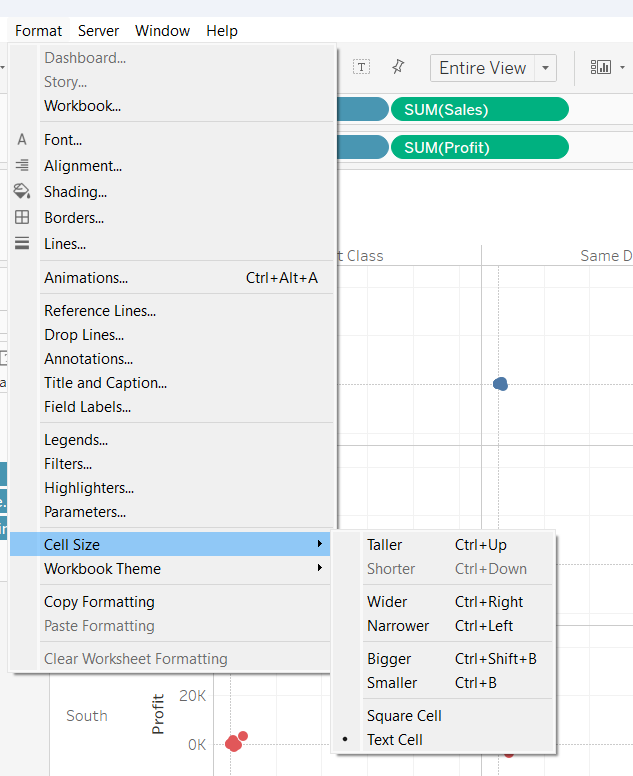Click the SUM(Sales) green pill
The image size is (633, 776).
pyautogui.click(x=480, y=109)
